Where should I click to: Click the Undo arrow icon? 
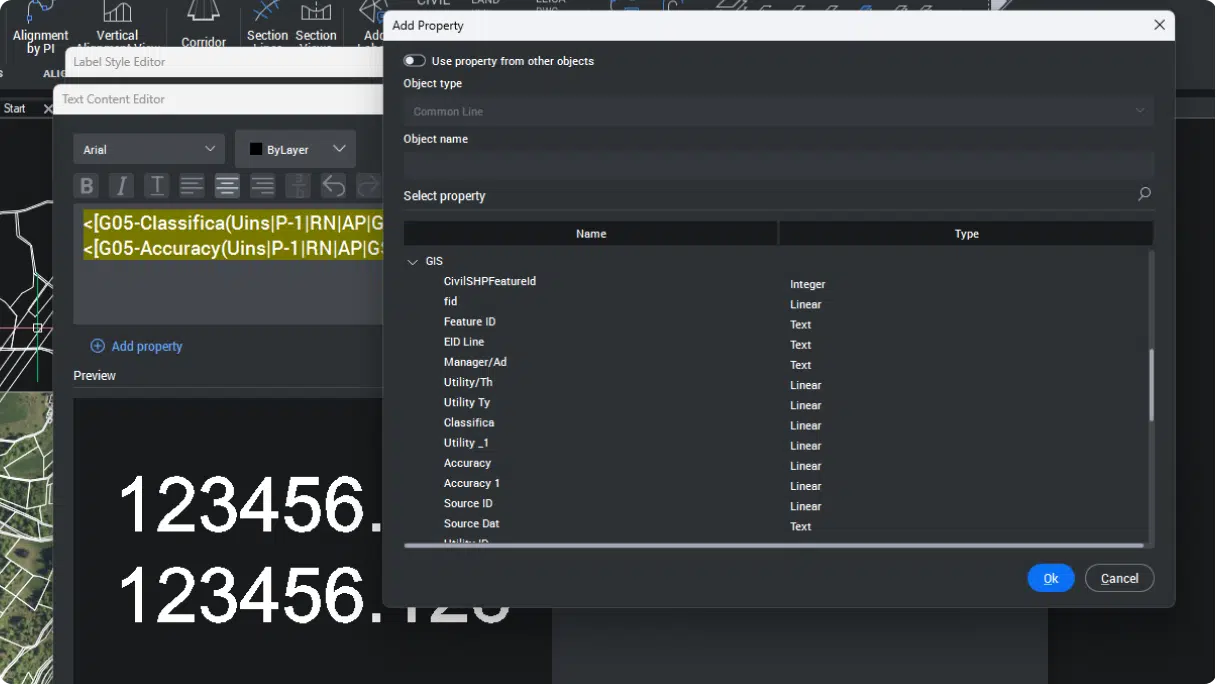(x=333, y=186)
